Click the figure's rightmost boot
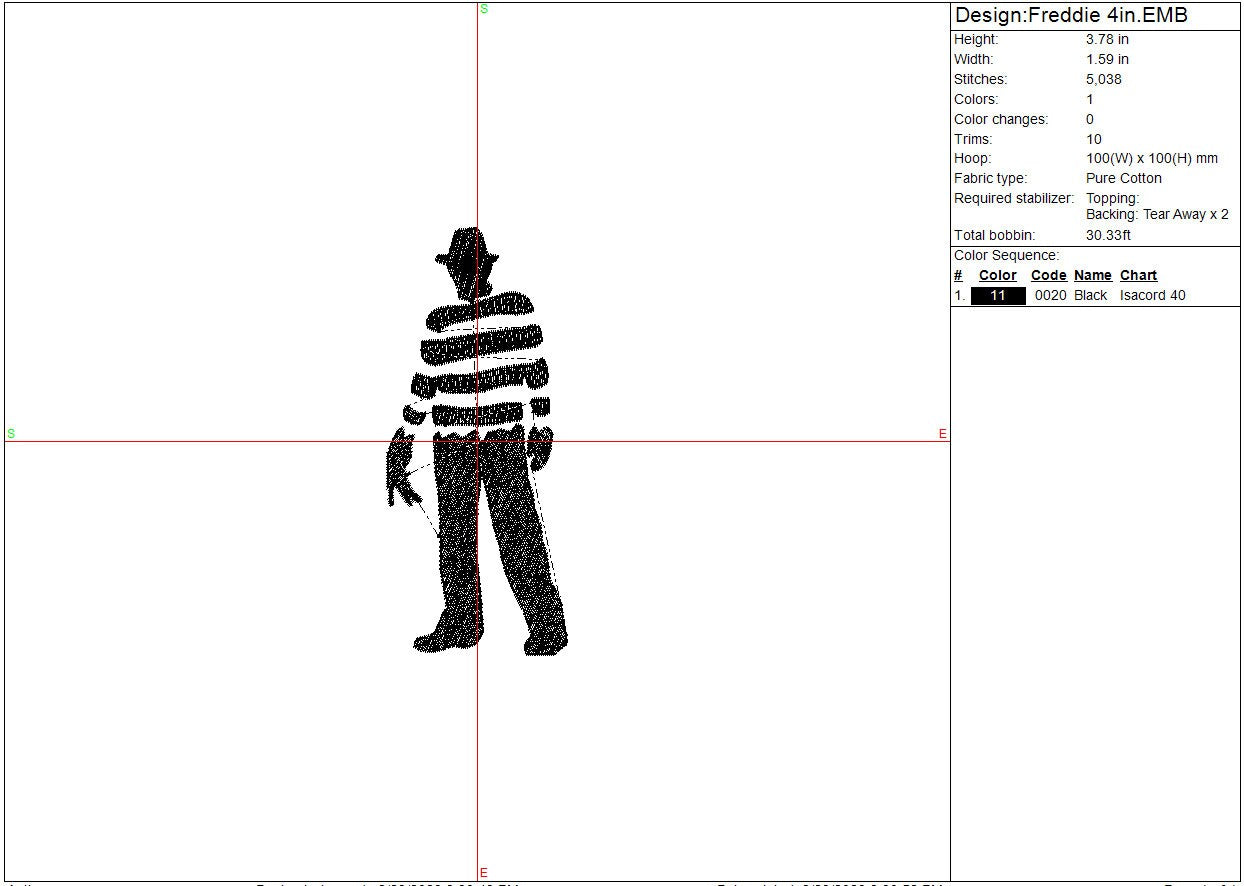1244x886 pixels. coord(544,640)
